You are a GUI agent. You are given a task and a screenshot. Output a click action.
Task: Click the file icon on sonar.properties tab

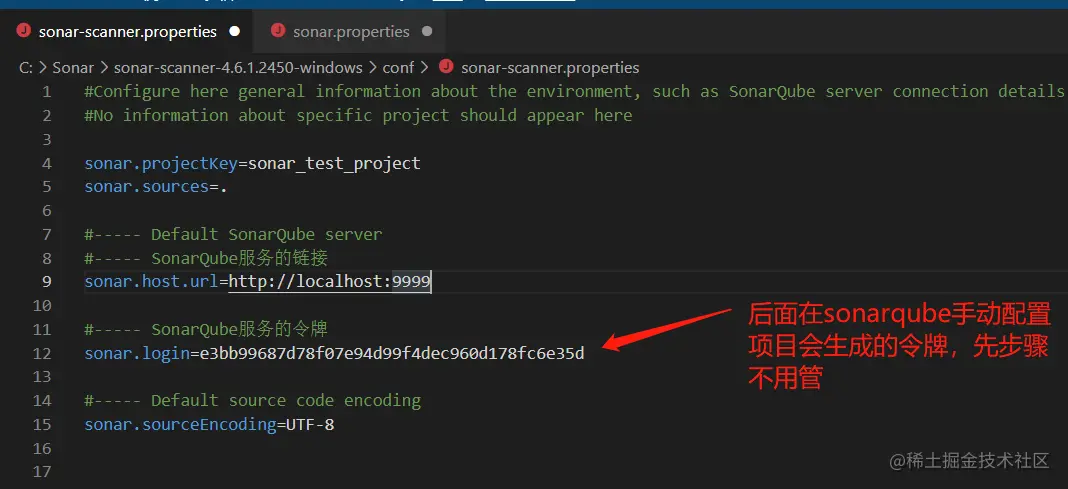click(278, 31)
